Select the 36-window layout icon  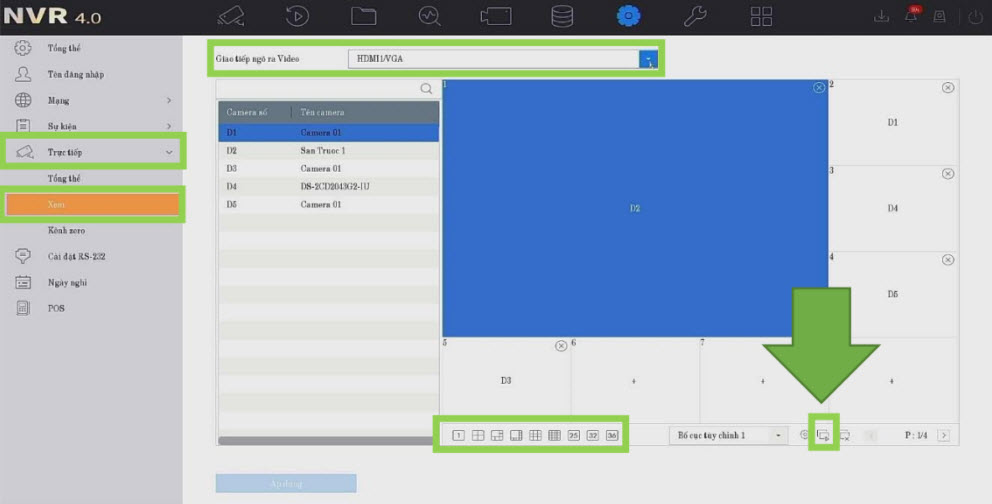click(x=612, y=436)
